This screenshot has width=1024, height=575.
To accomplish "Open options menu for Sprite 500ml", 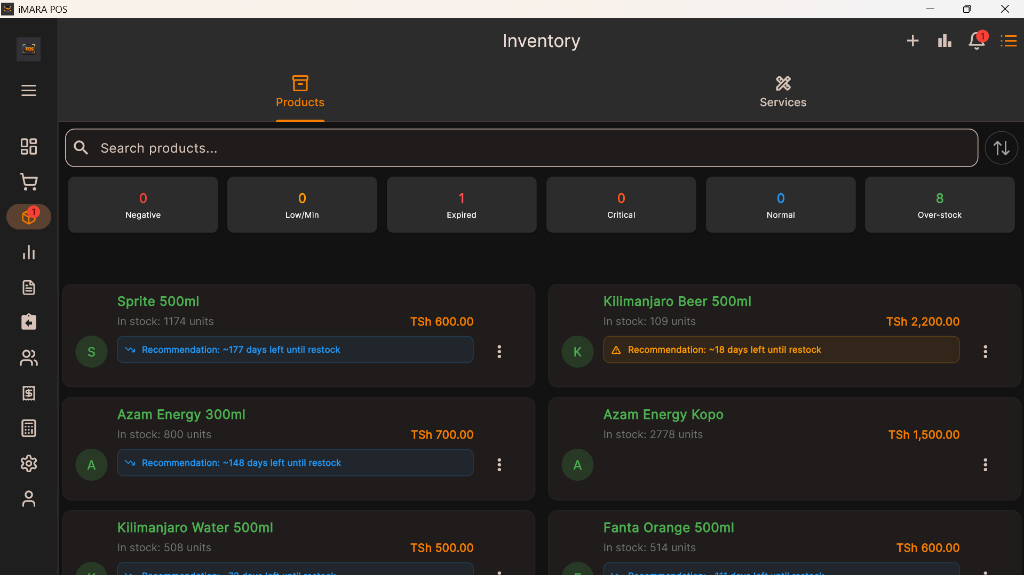I will 499,352.
